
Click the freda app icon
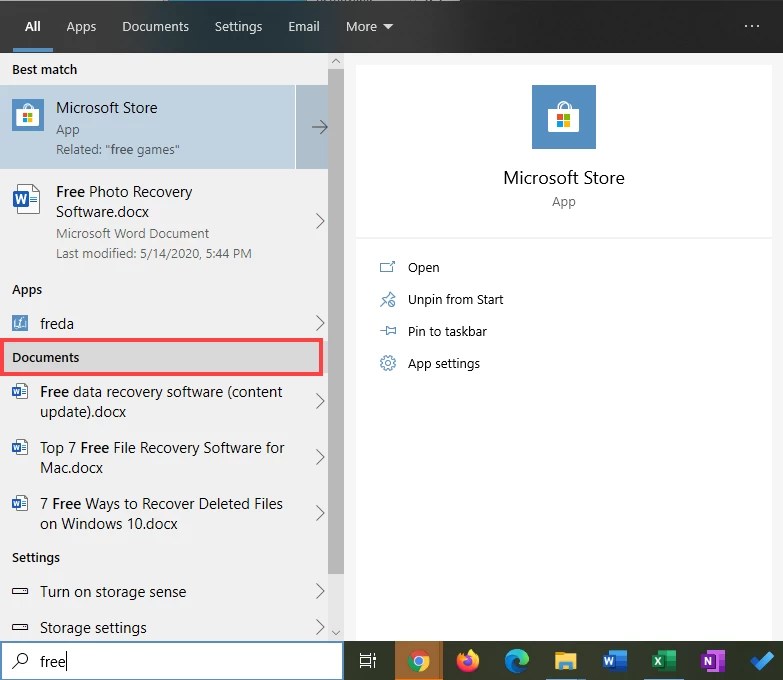(20, 323)
